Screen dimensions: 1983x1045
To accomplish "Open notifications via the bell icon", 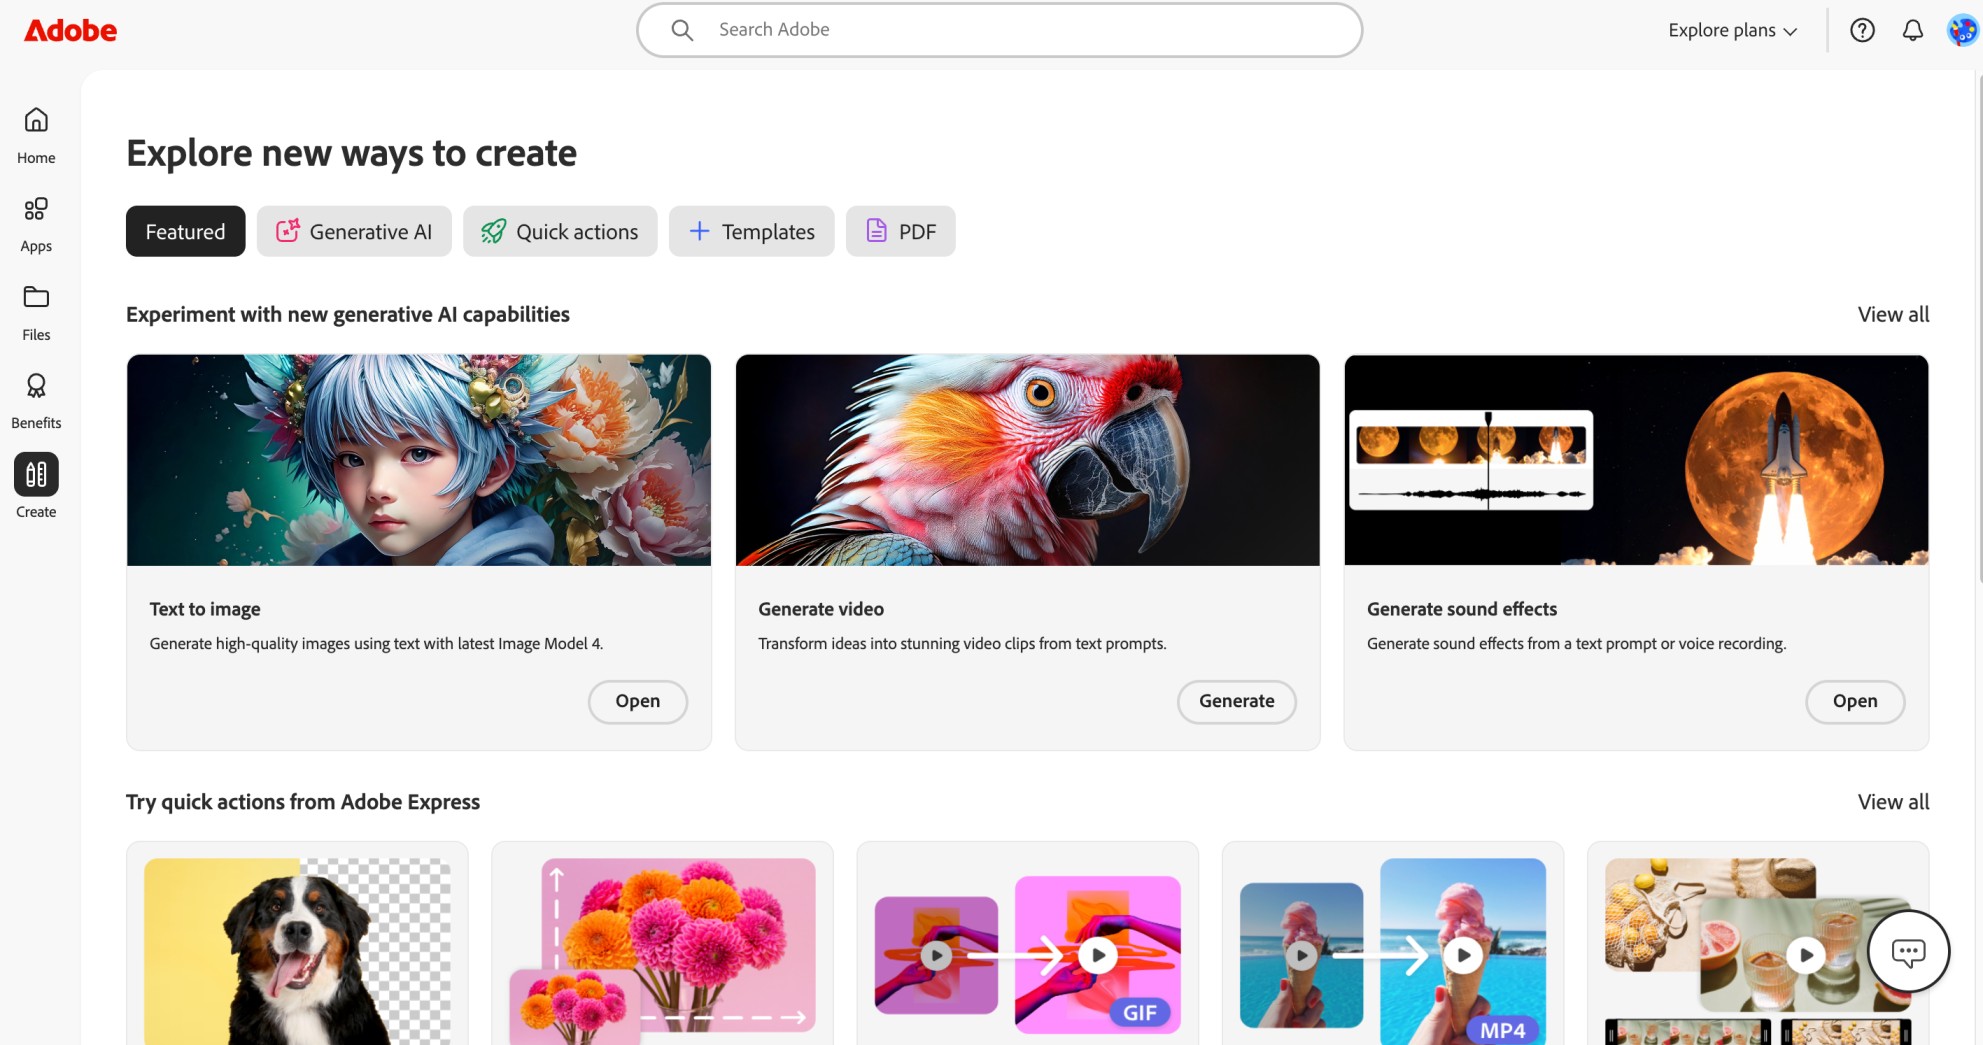I will coord(1911,30).
